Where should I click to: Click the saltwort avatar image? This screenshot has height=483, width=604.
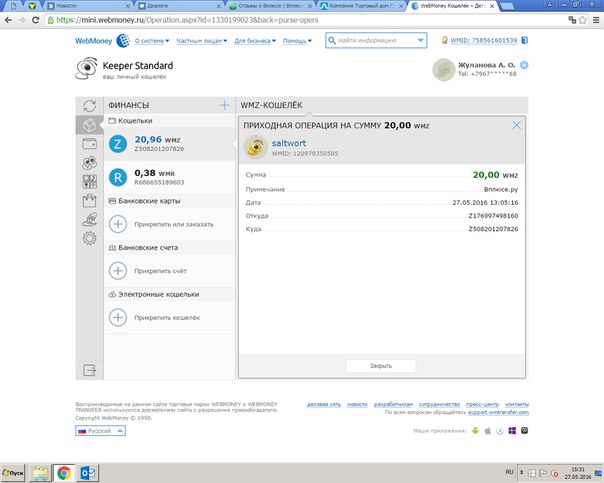tap(256, 147)
